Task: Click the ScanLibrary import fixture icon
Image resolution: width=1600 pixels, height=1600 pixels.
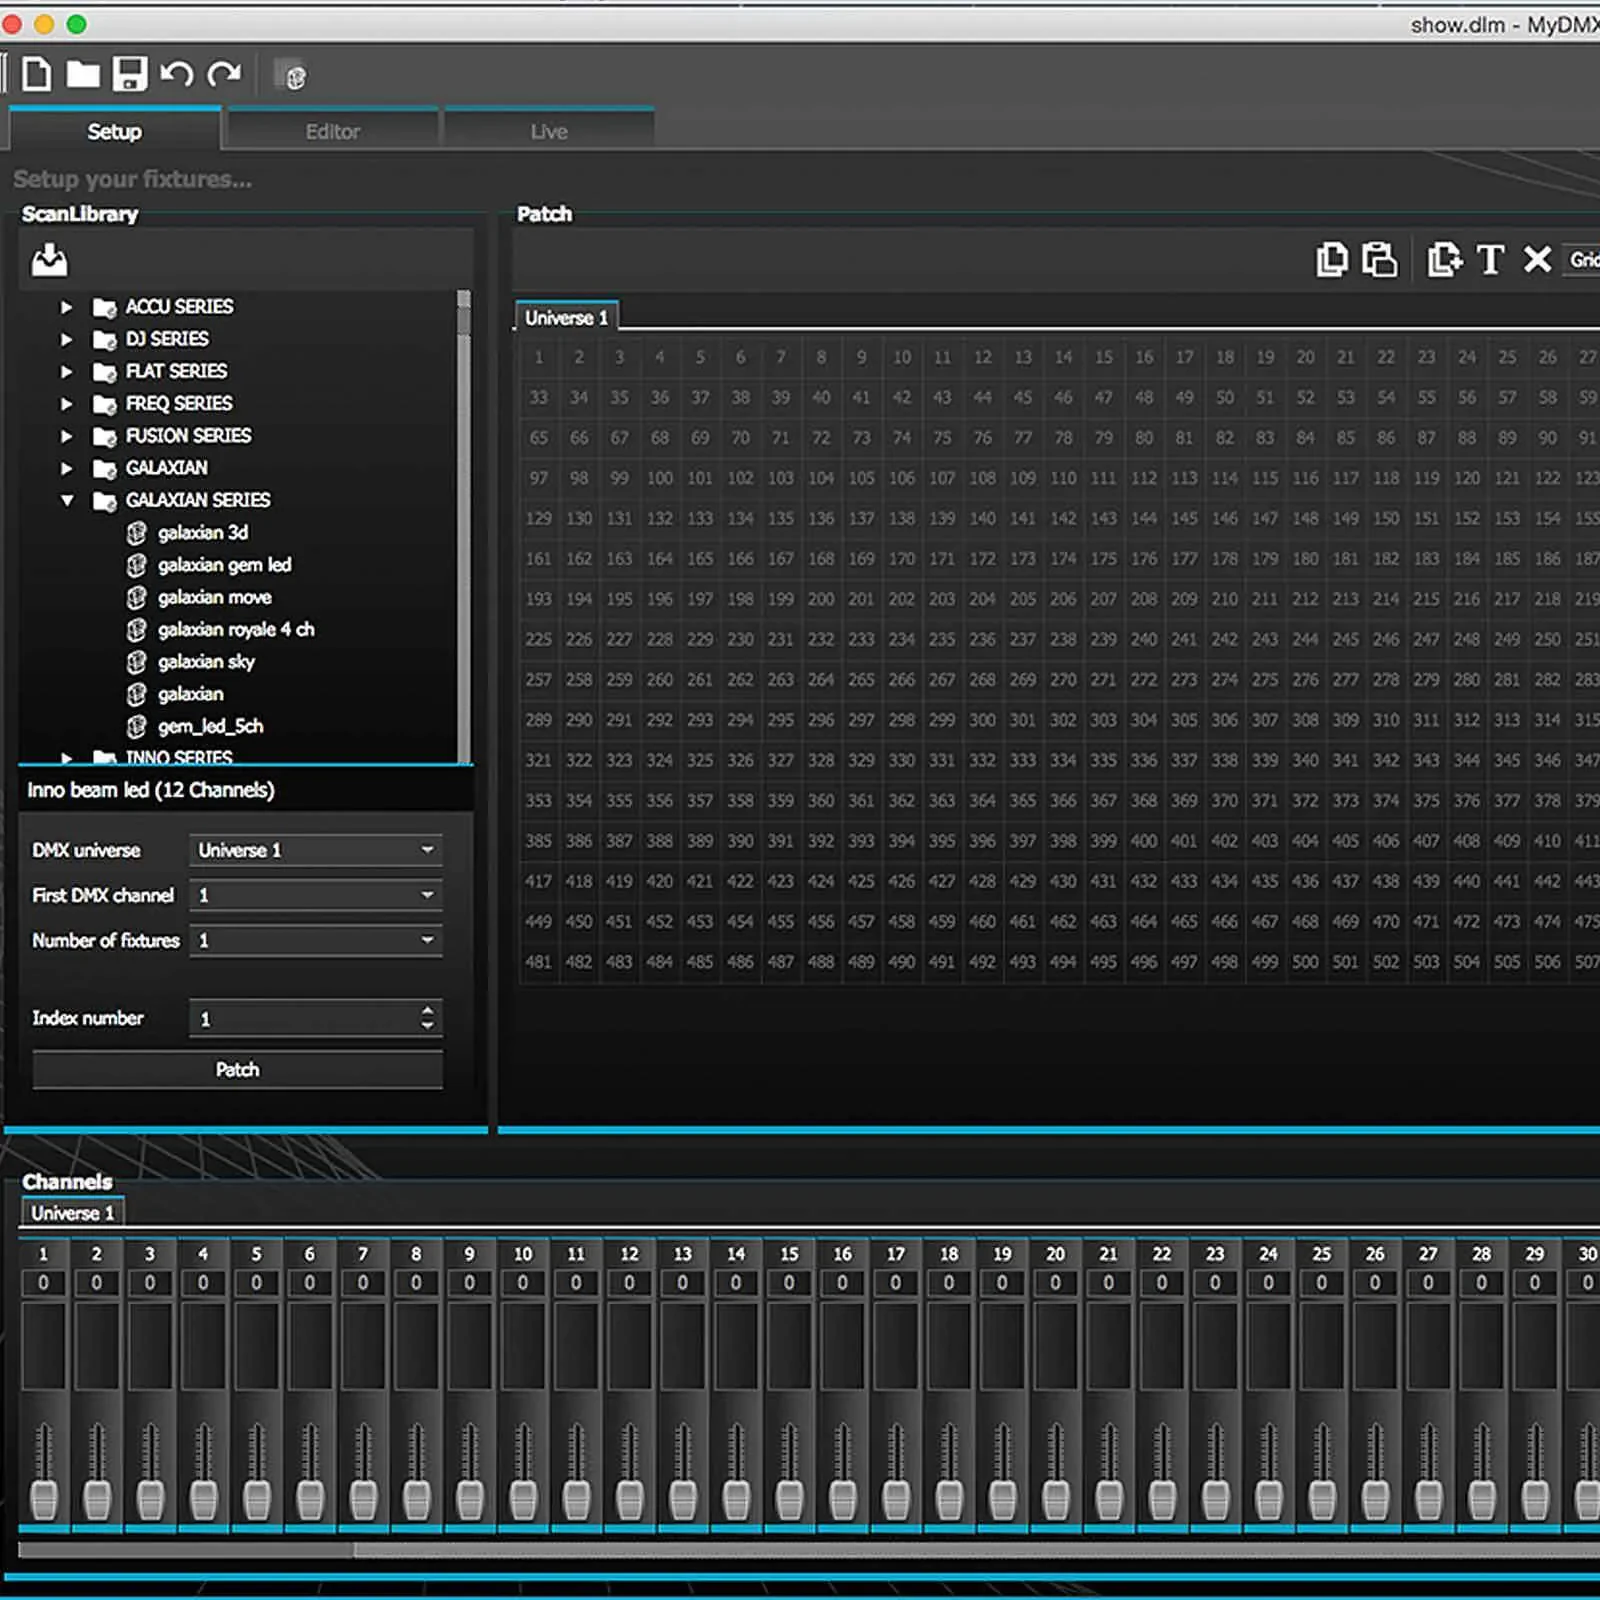Action: [49, 260]
